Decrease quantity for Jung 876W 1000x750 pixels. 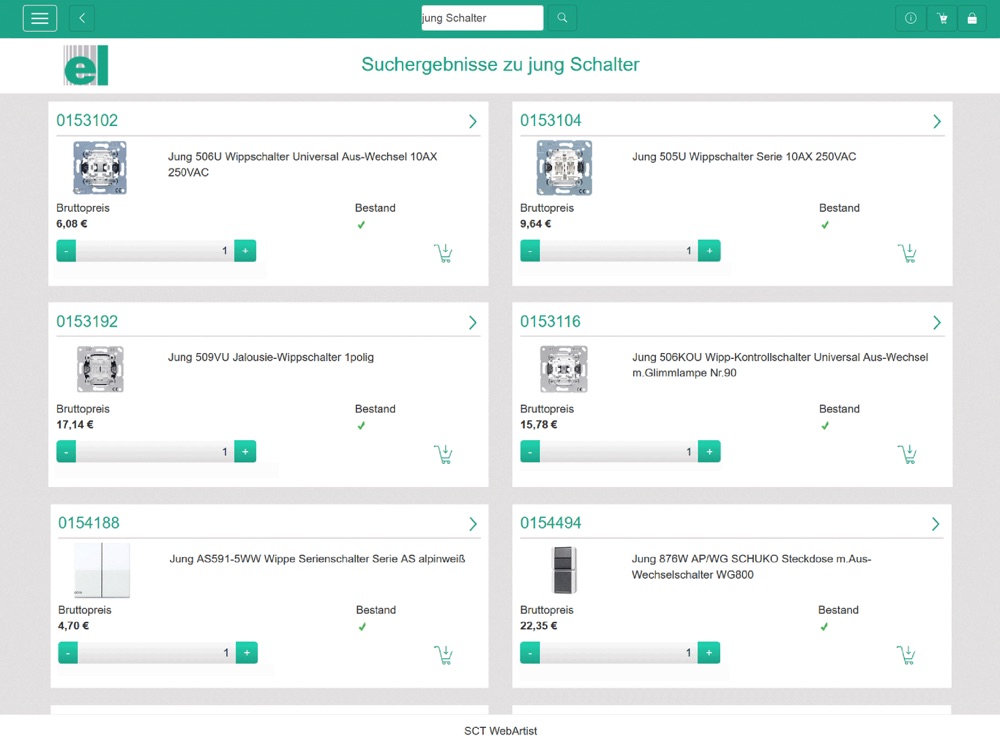[x=530, y=652]
